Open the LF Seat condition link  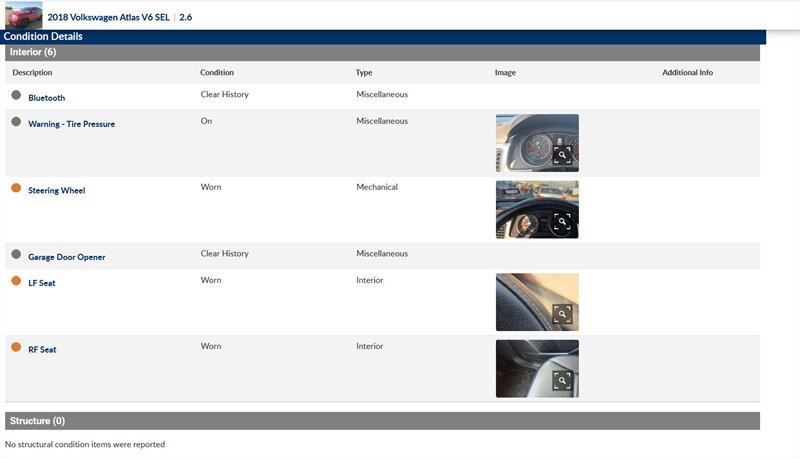point(42,283)
